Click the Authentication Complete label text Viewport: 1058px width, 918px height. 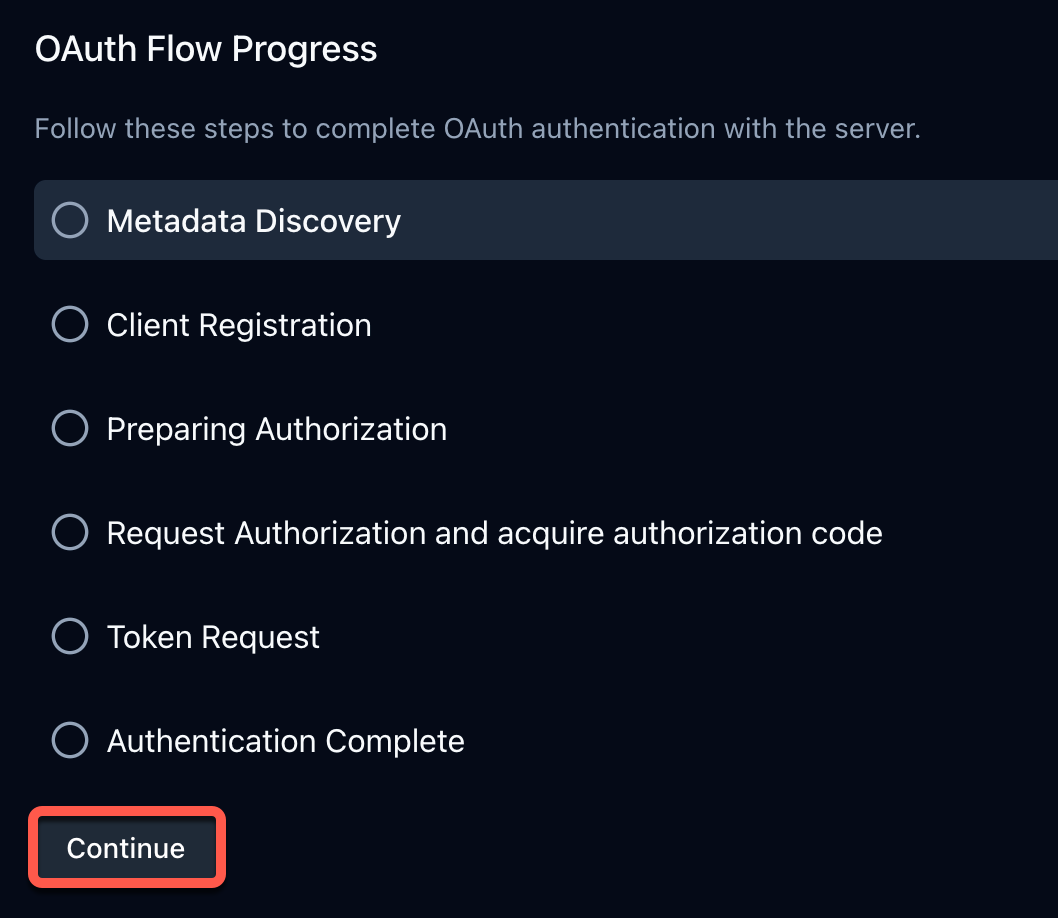pos(285,740)
